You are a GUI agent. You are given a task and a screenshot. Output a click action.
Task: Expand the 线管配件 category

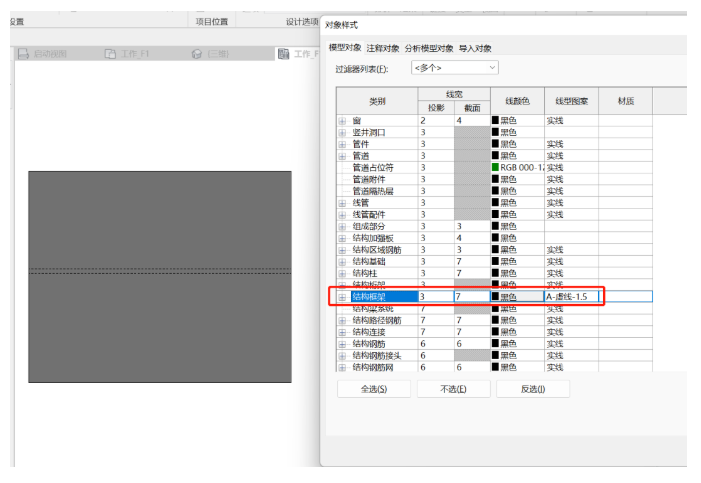coord(342,215)
